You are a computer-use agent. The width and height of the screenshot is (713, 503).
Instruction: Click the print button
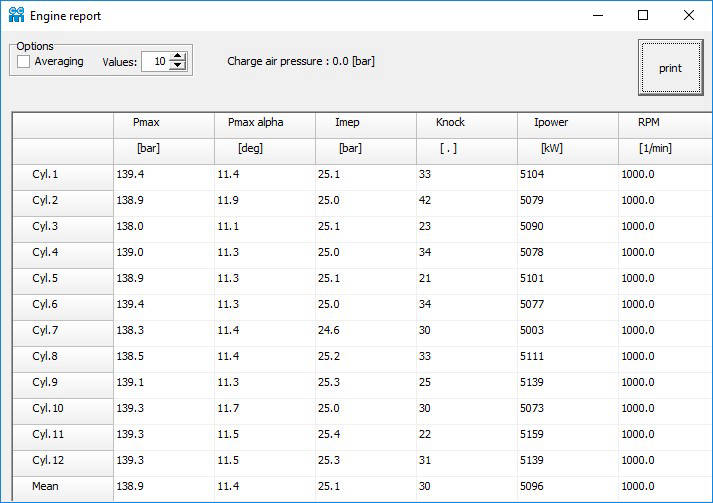(670, 68)
